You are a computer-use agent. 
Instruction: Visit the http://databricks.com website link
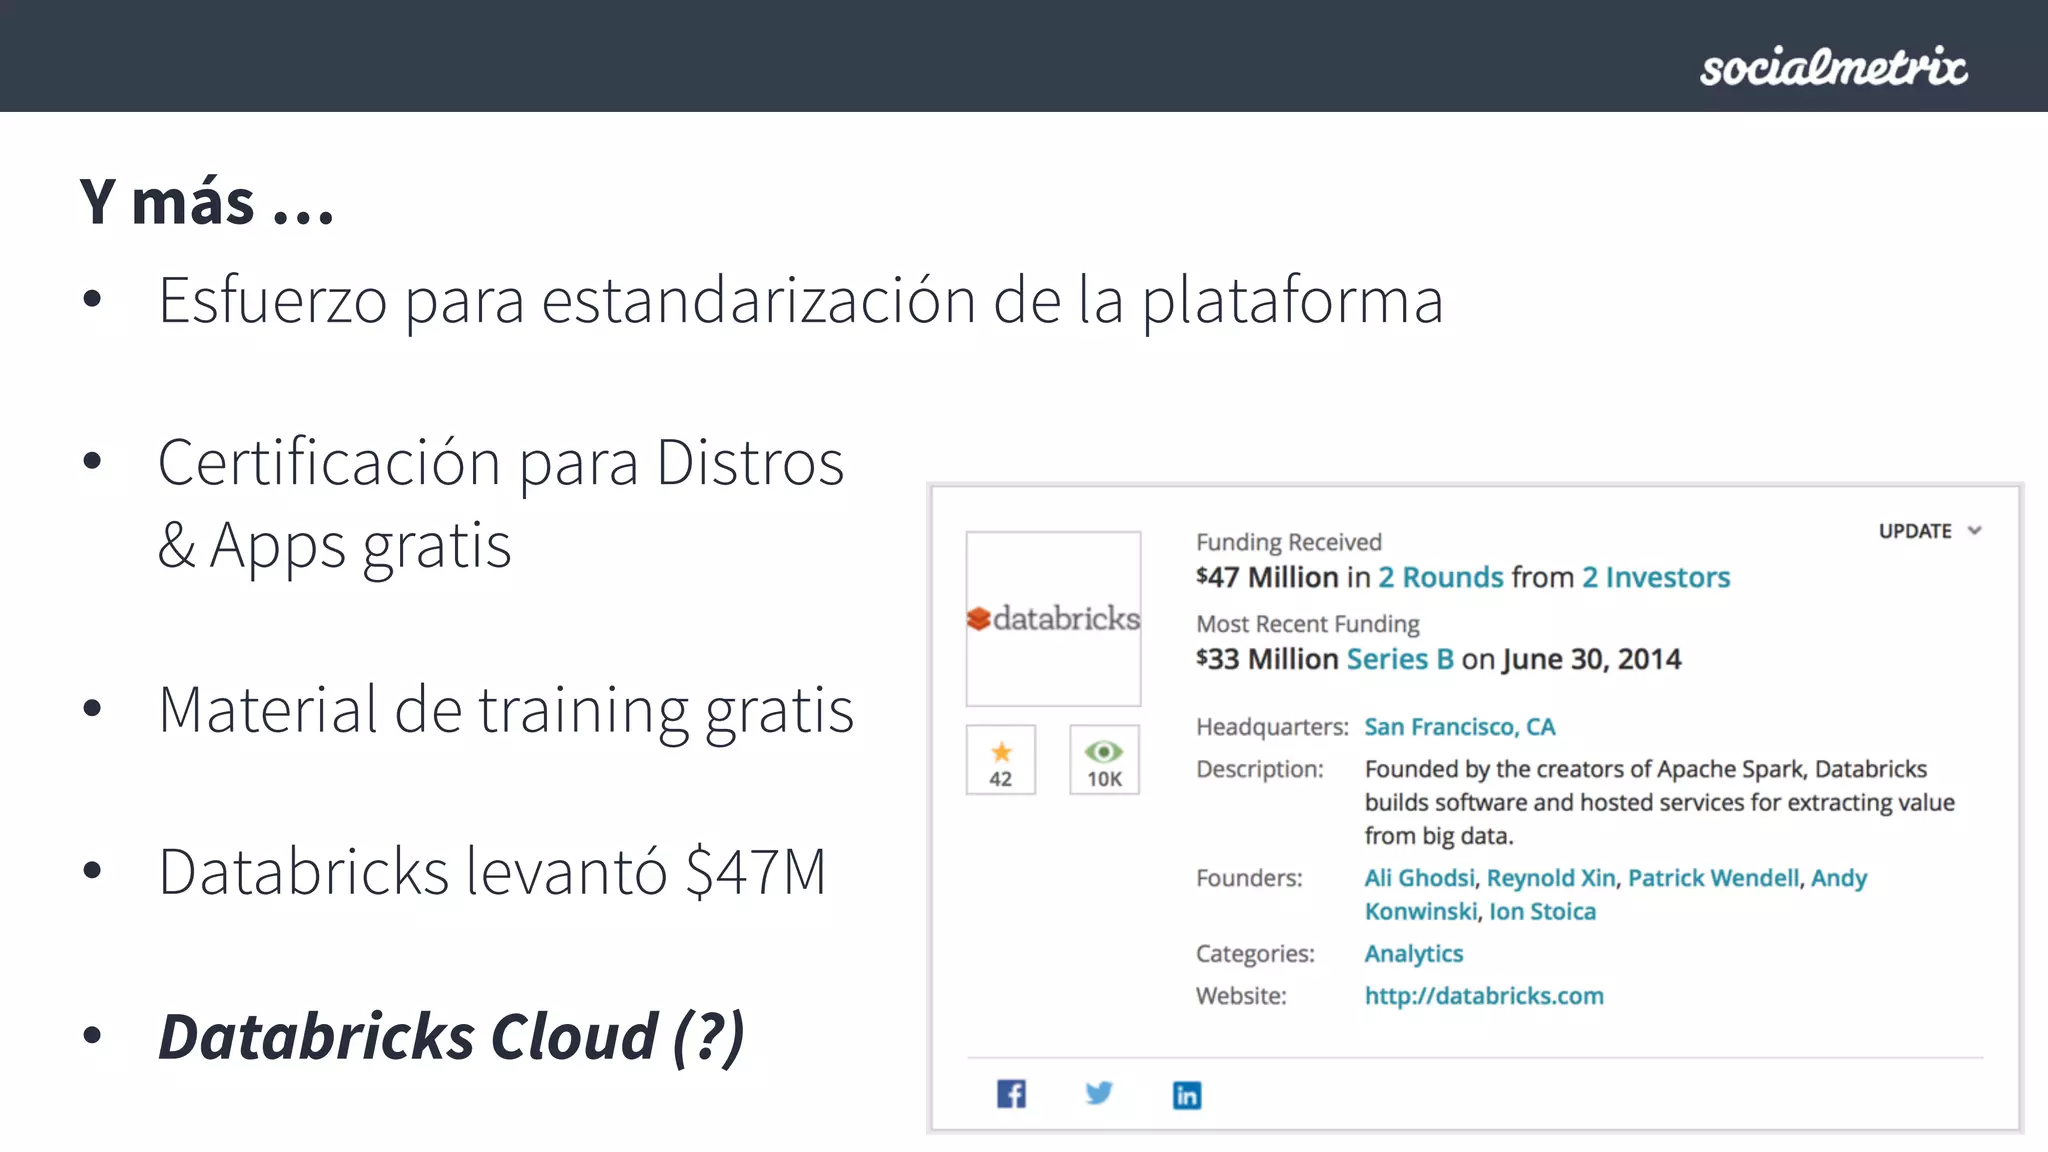pos(1484,996)
